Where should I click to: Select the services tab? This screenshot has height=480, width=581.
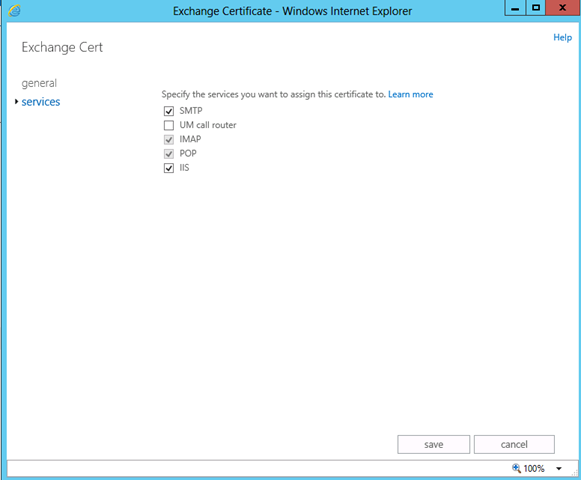[41, 102]
